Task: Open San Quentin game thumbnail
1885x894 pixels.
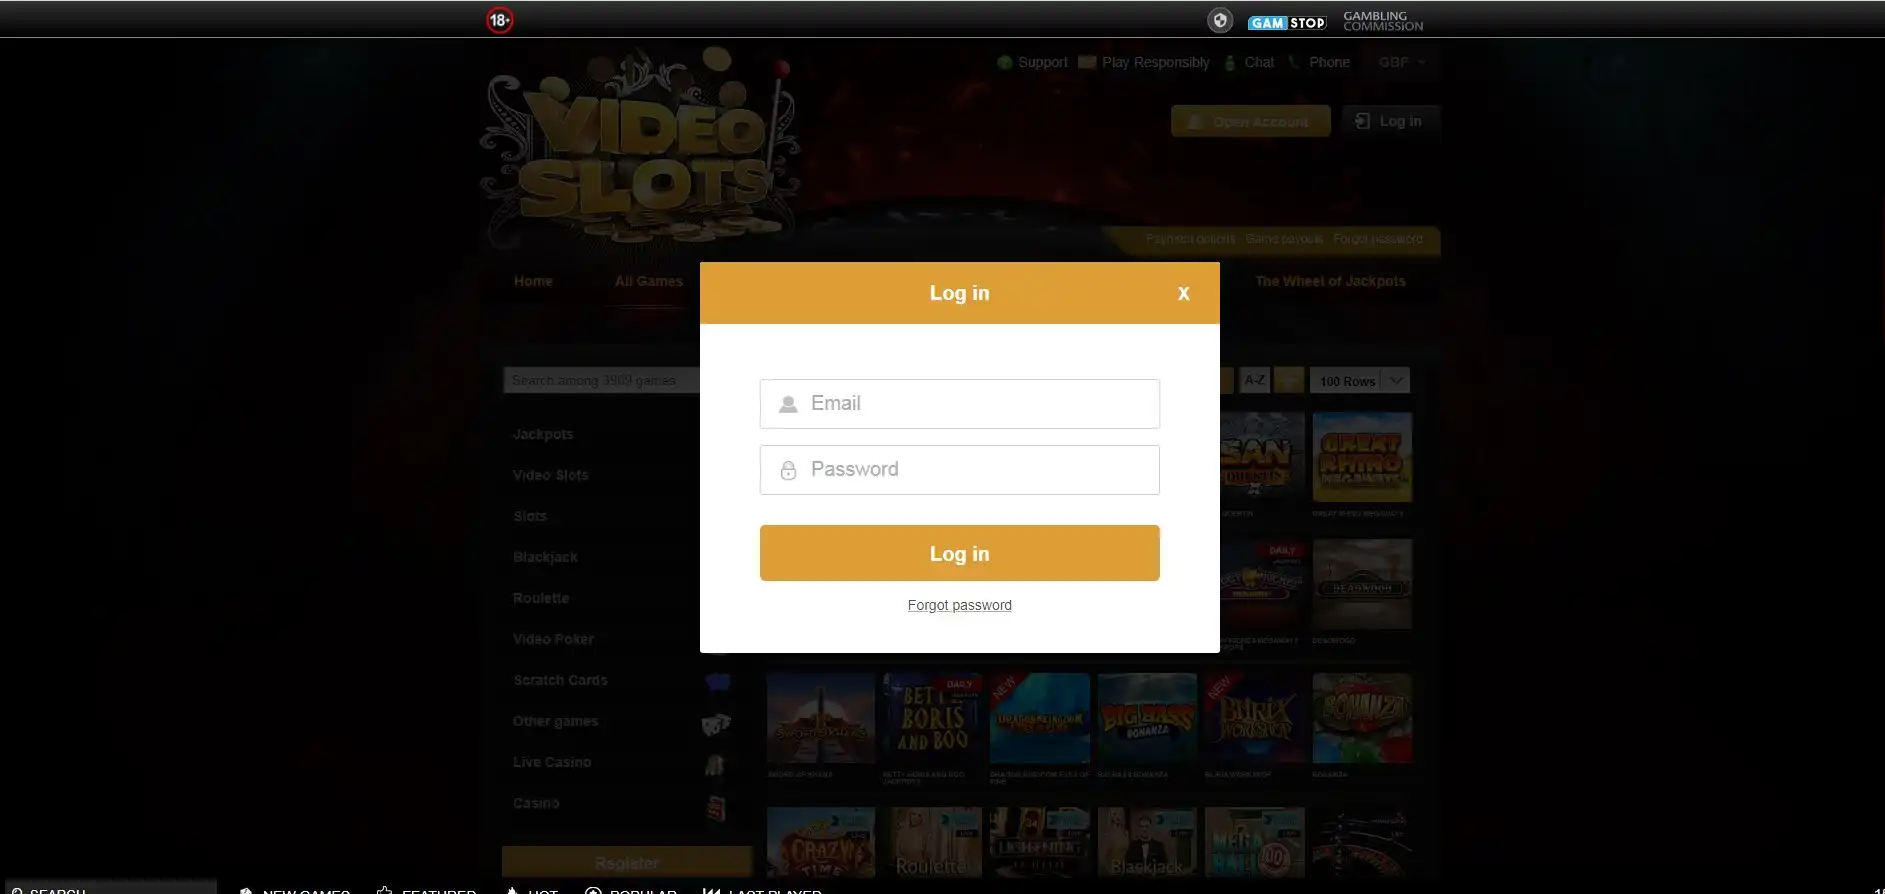Action: pyautogui.click(x=1262, y=458)
